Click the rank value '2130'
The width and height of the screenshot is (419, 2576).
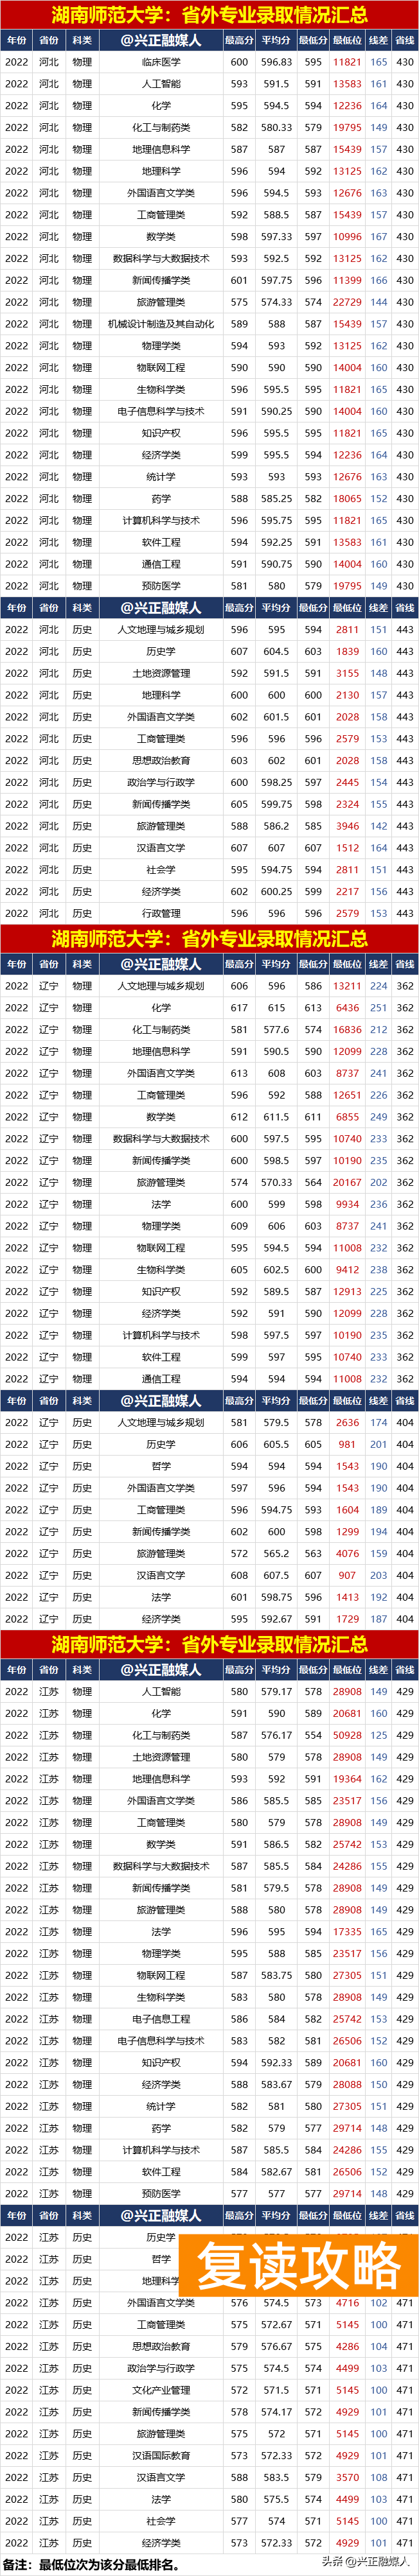click(x=347, y=695)
